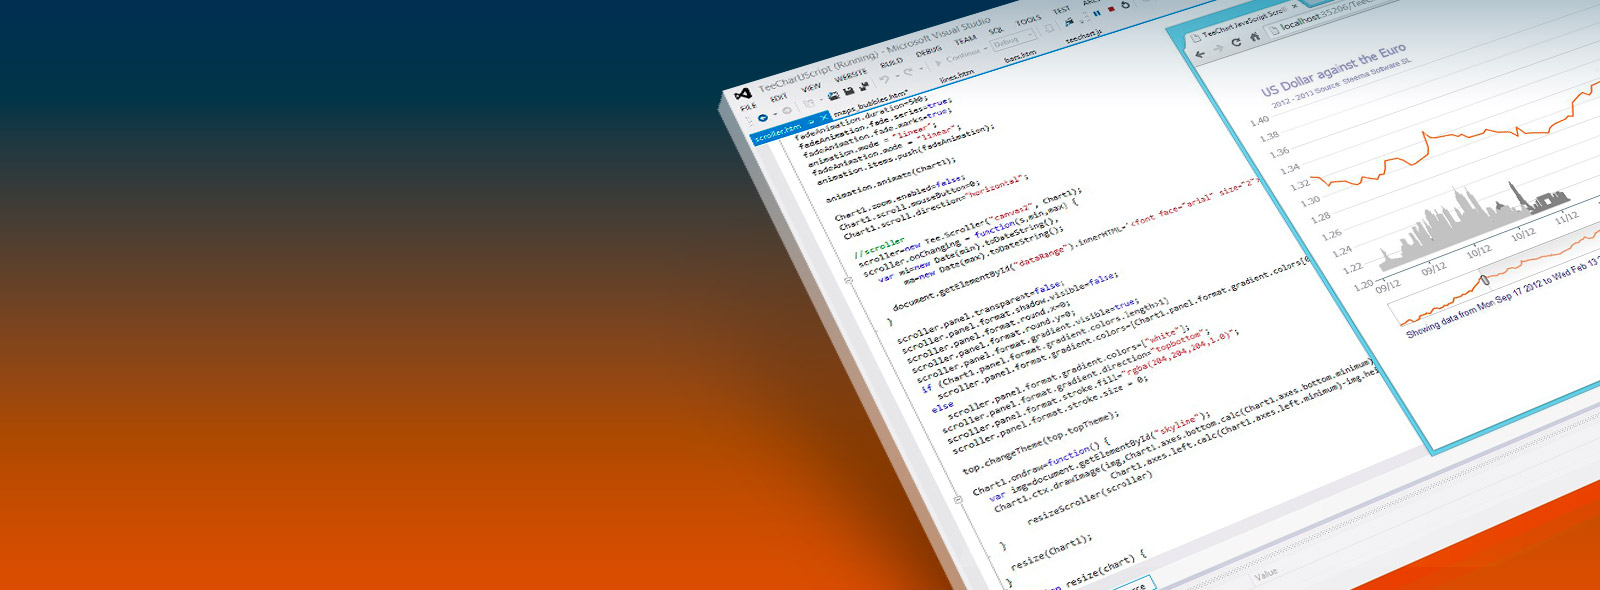
Task: Click the Redo toolbar icon
Action: point(908,72)
